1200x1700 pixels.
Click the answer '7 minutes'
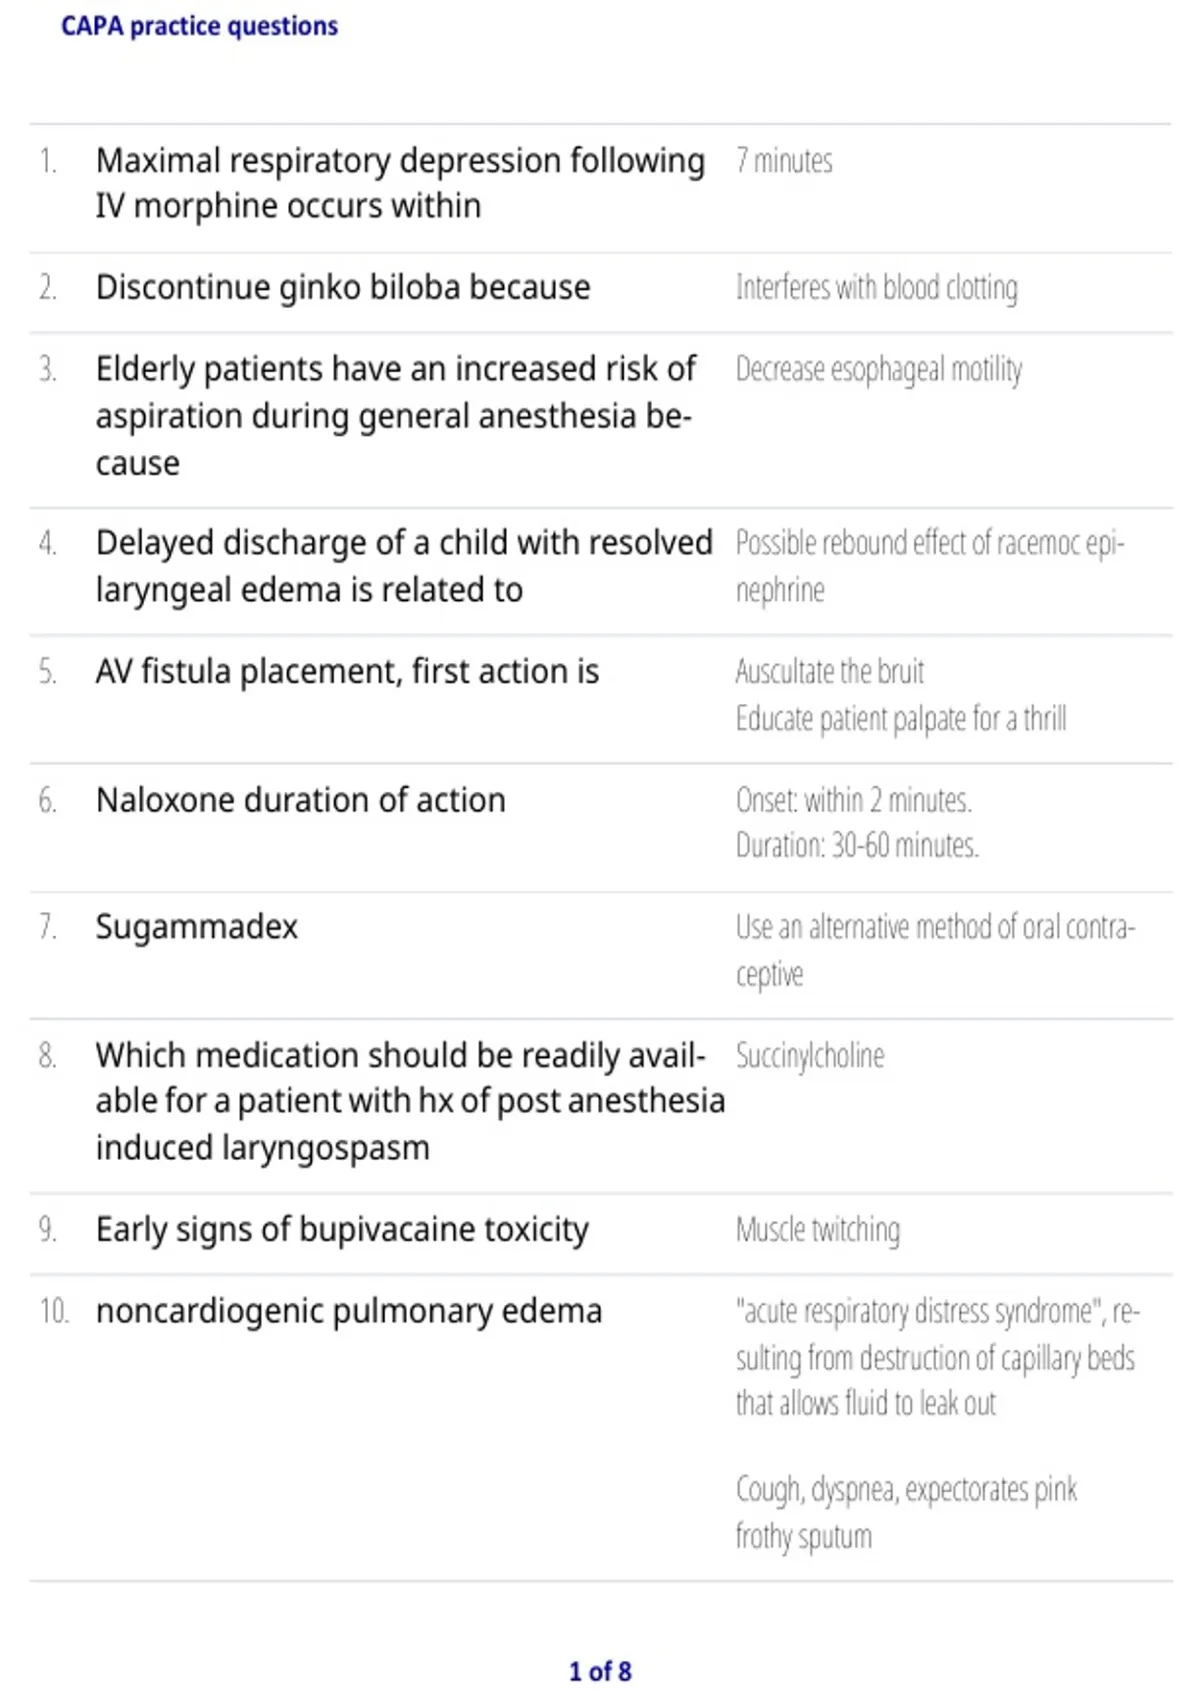(x=784, y=161)
